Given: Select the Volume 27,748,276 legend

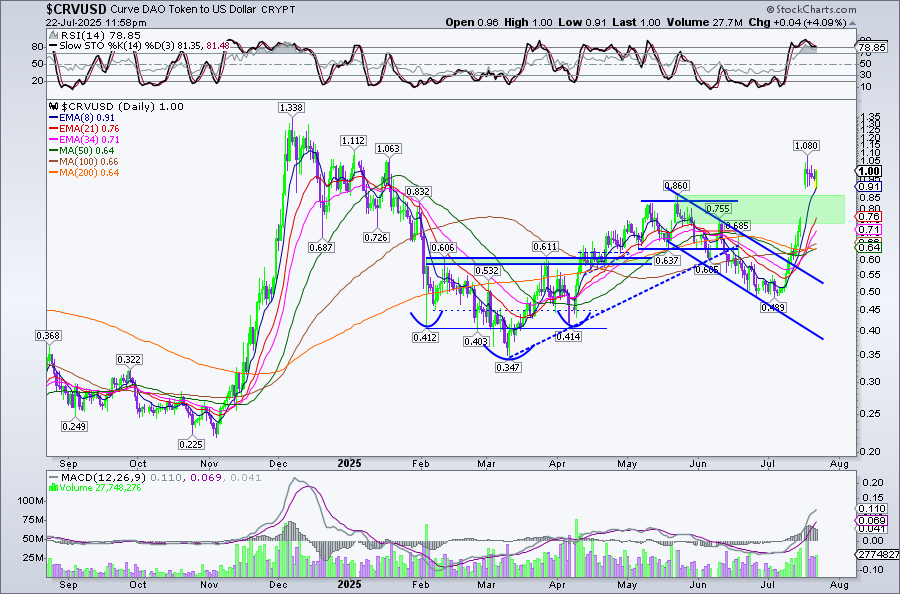Looking at the screenshot, I should (95, 488).
